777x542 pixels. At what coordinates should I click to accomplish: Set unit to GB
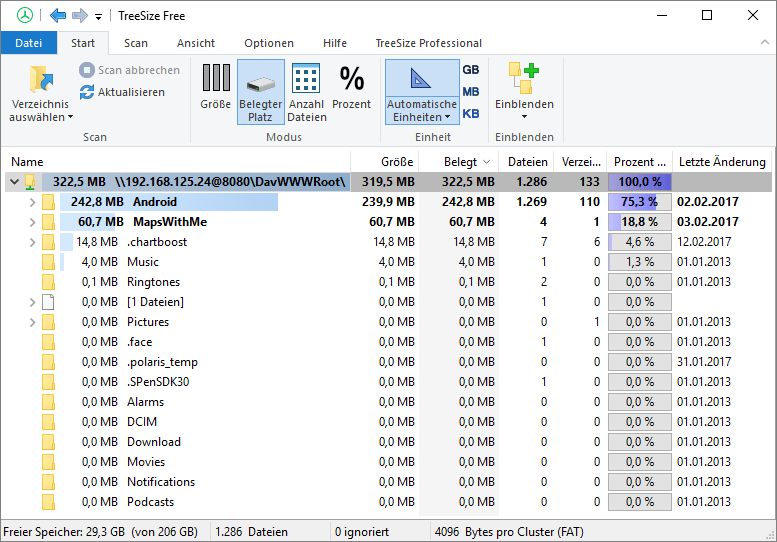click(471, 70)
